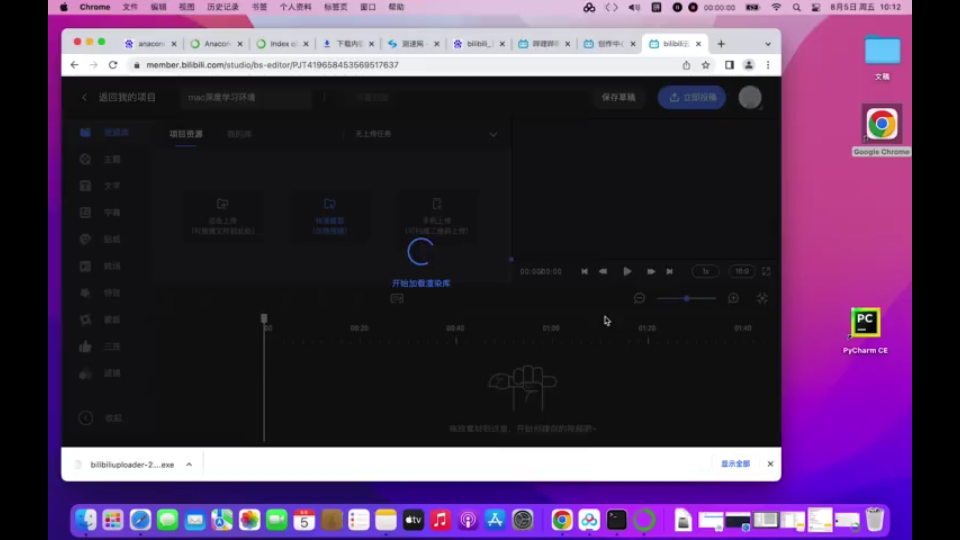Open the 书签 menu in menu bar
Screen dimensions: 960x540
pos(259,7)
